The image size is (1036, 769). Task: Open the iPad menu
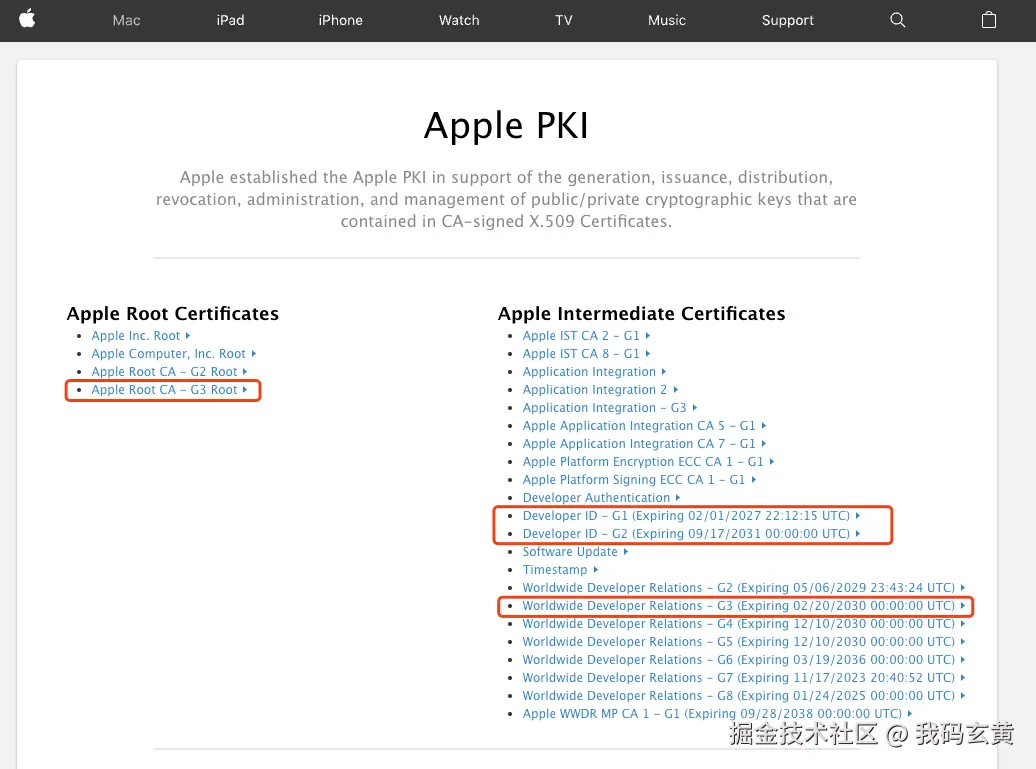(231, 20)
